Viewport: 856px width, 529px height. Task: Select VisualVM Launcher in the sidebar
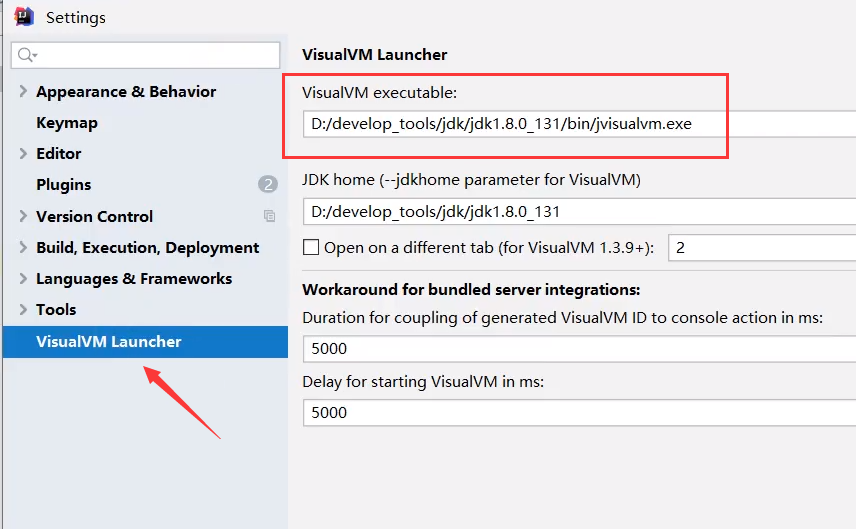pyautogui.click(x=145, y=342)
